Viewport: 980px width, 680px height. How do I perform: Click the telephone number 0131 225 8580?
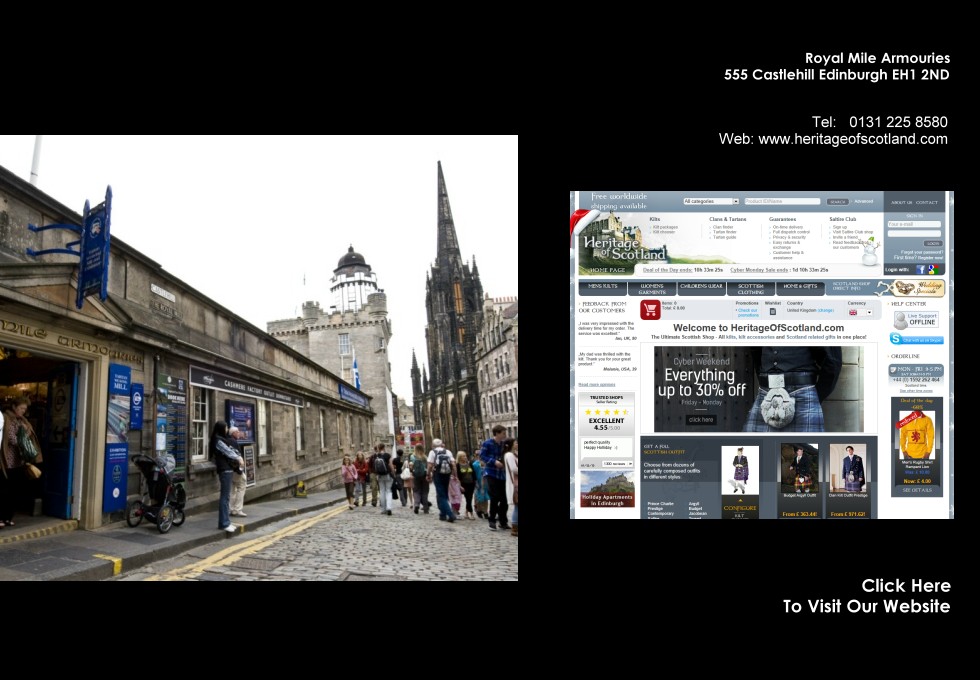(898, 122)
